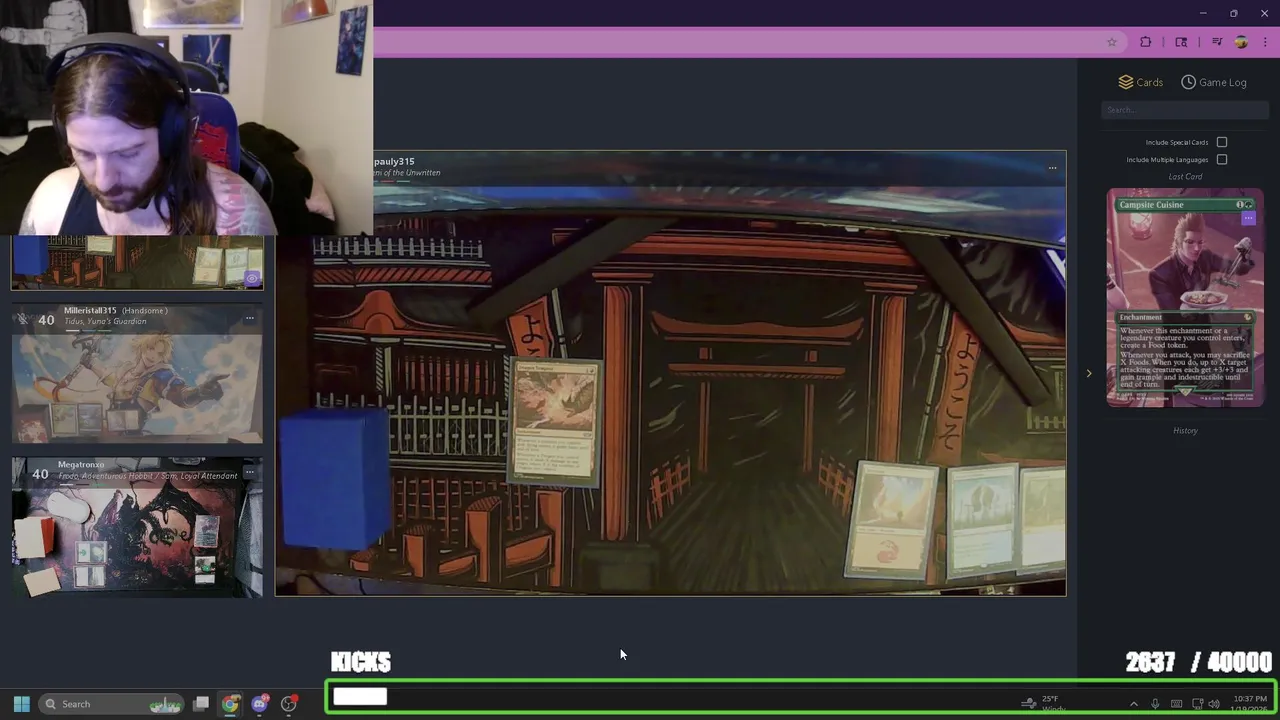Open the volume speaker icon in tray
Image resolution: width=1280 pixels, height=720 pixels.
point(1214,704)
